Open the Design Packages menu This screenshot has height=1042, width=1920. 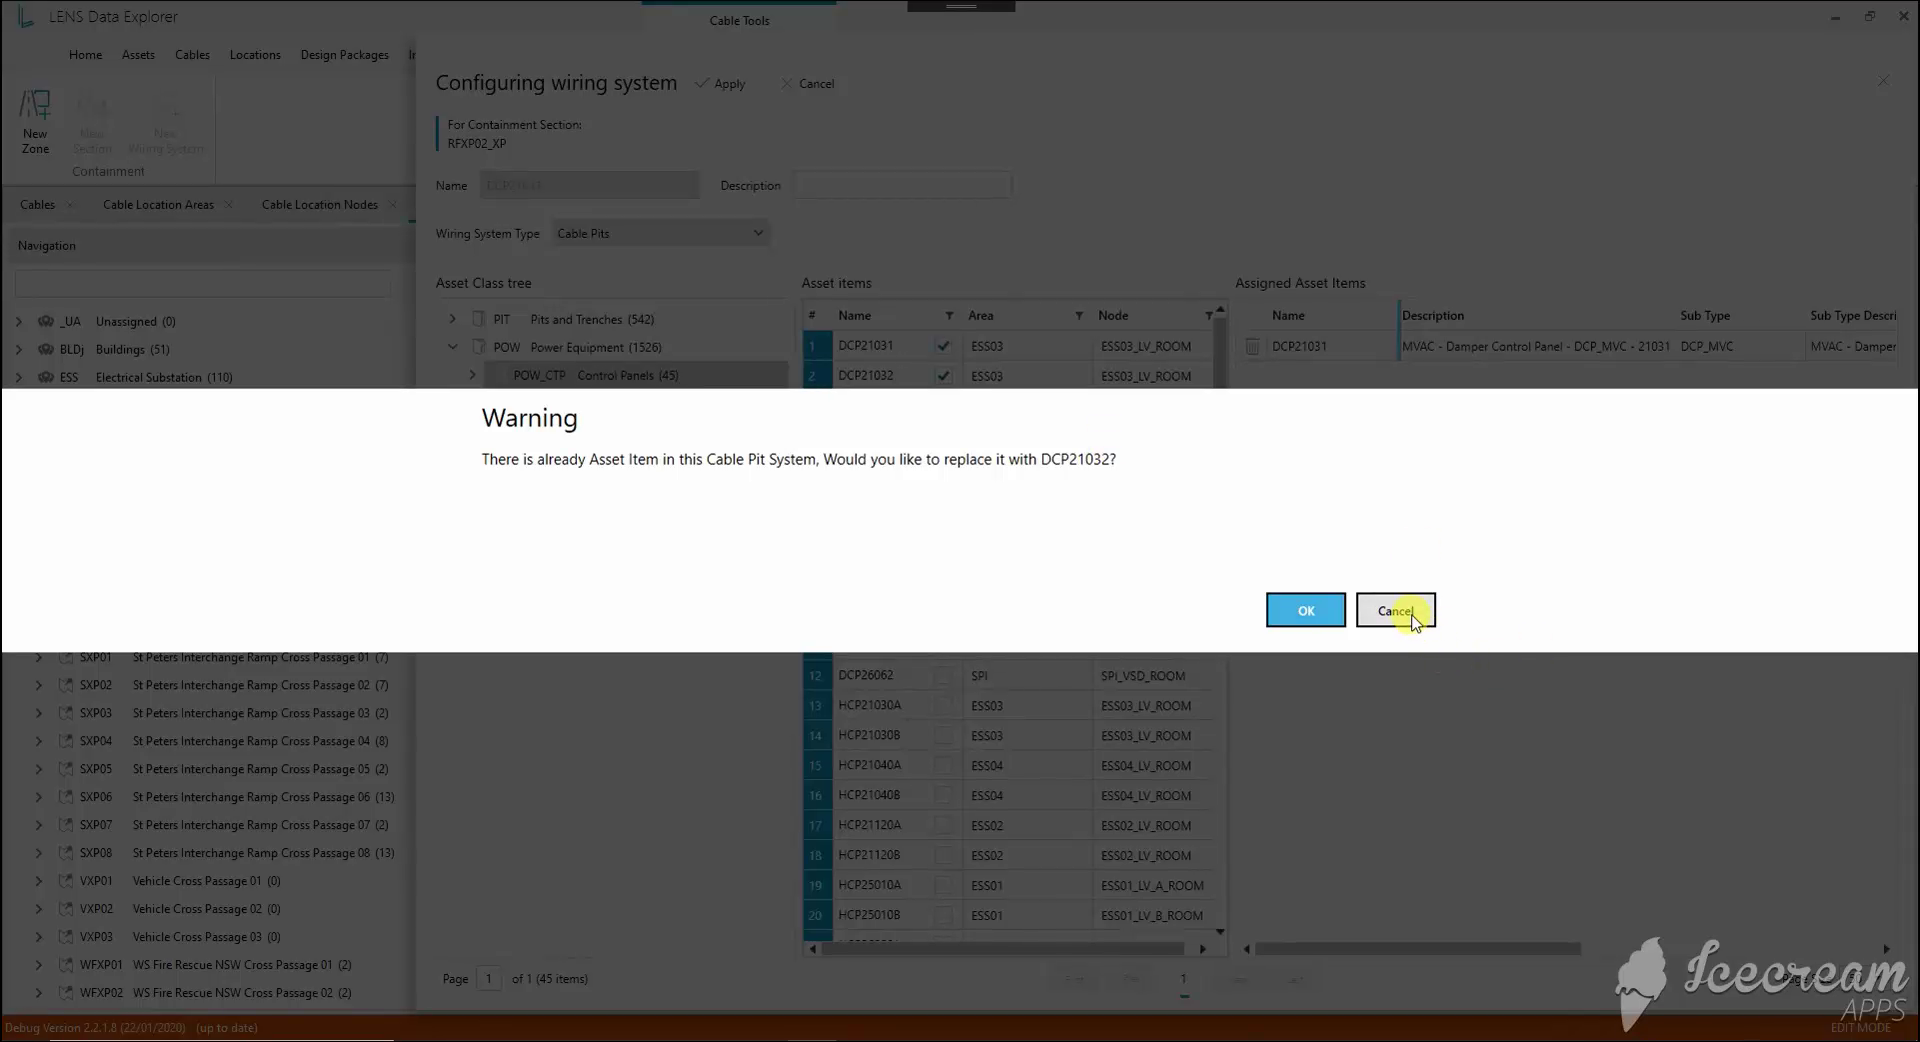tap(344, 55)
